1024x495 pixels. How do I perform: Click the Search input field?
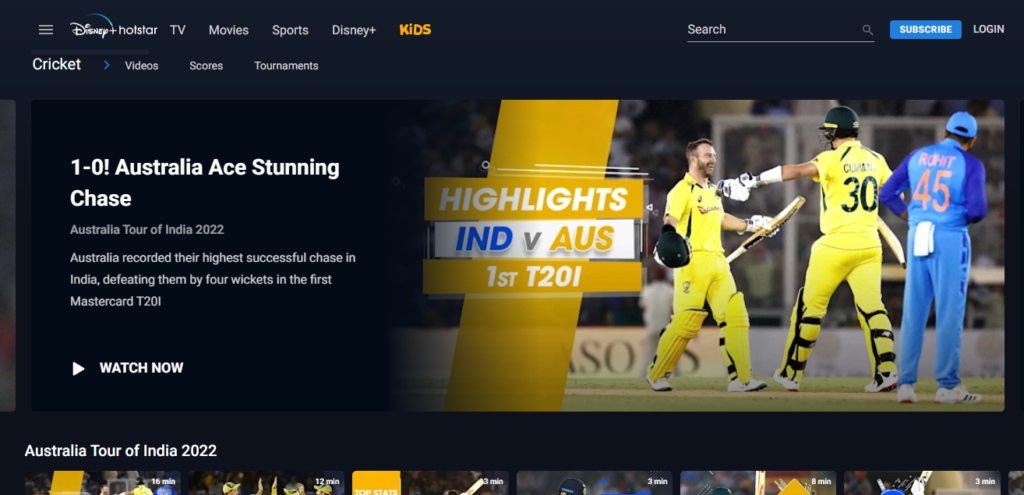(780, 30)
